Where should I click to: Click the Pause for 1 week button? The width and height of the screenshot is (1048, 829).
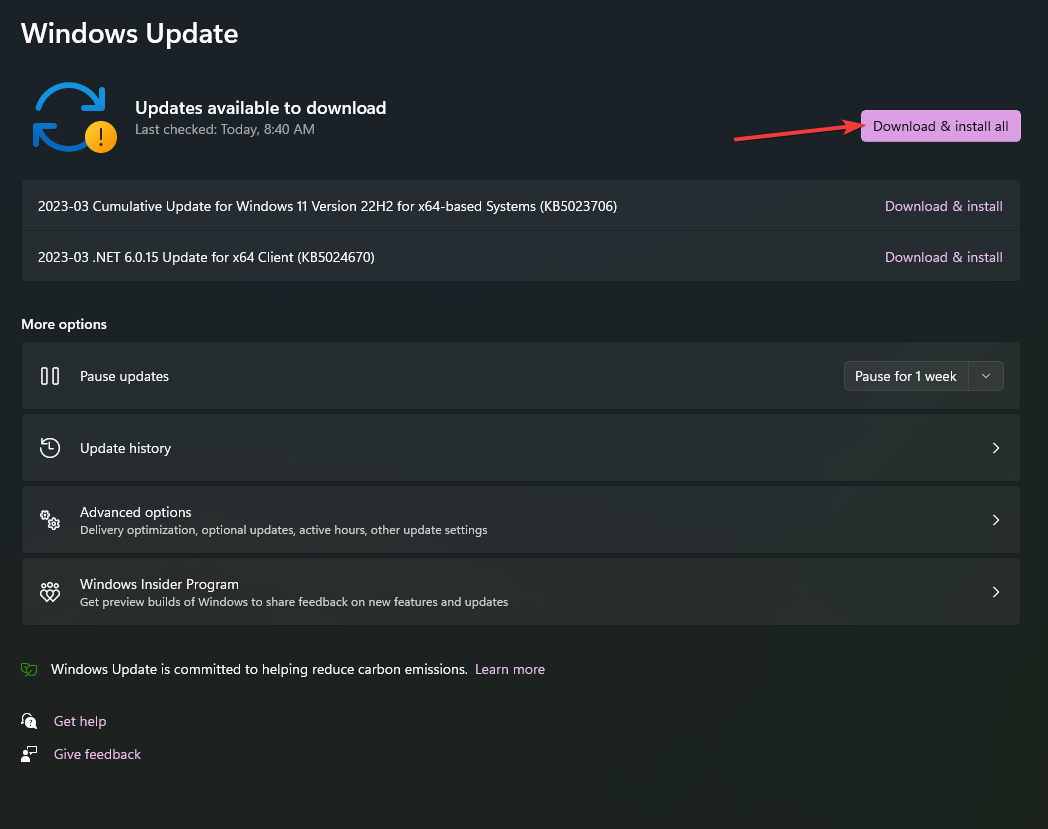click(906, 376)
